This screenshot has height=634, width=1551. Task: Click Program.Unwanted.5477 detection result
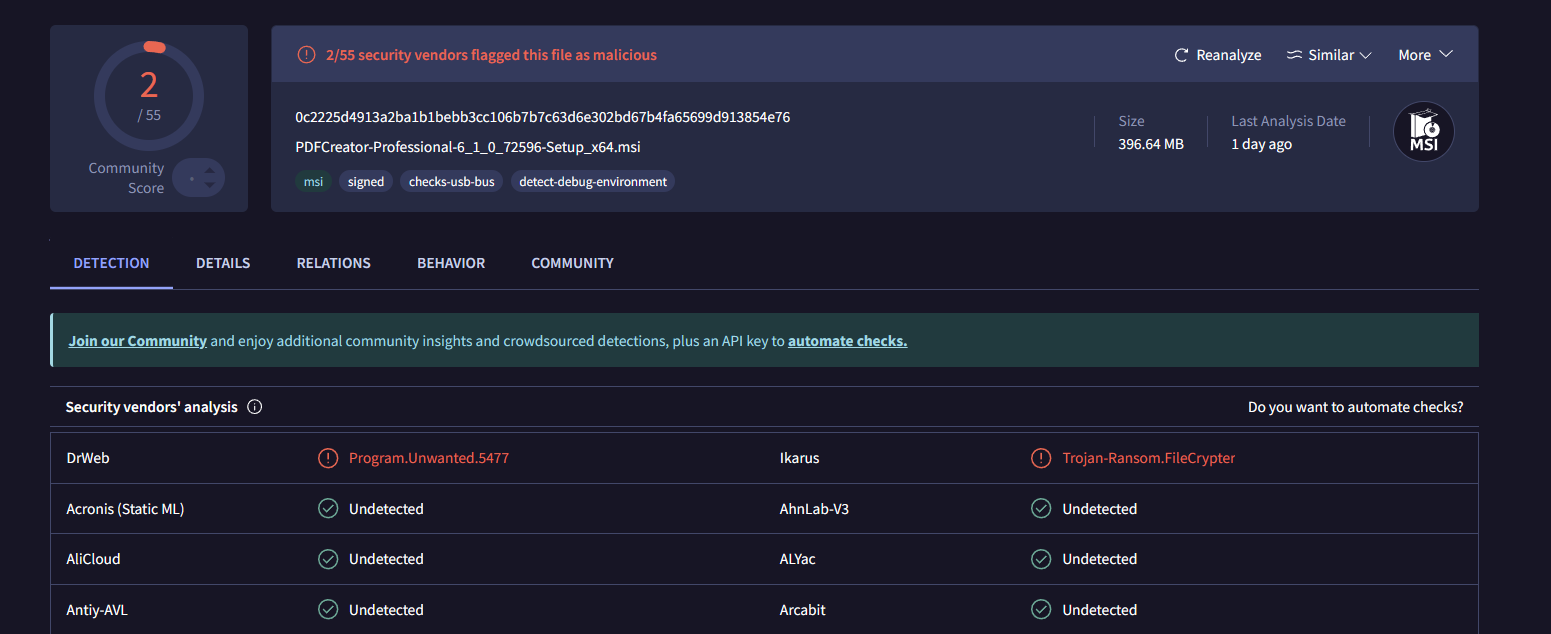(429, 458)
